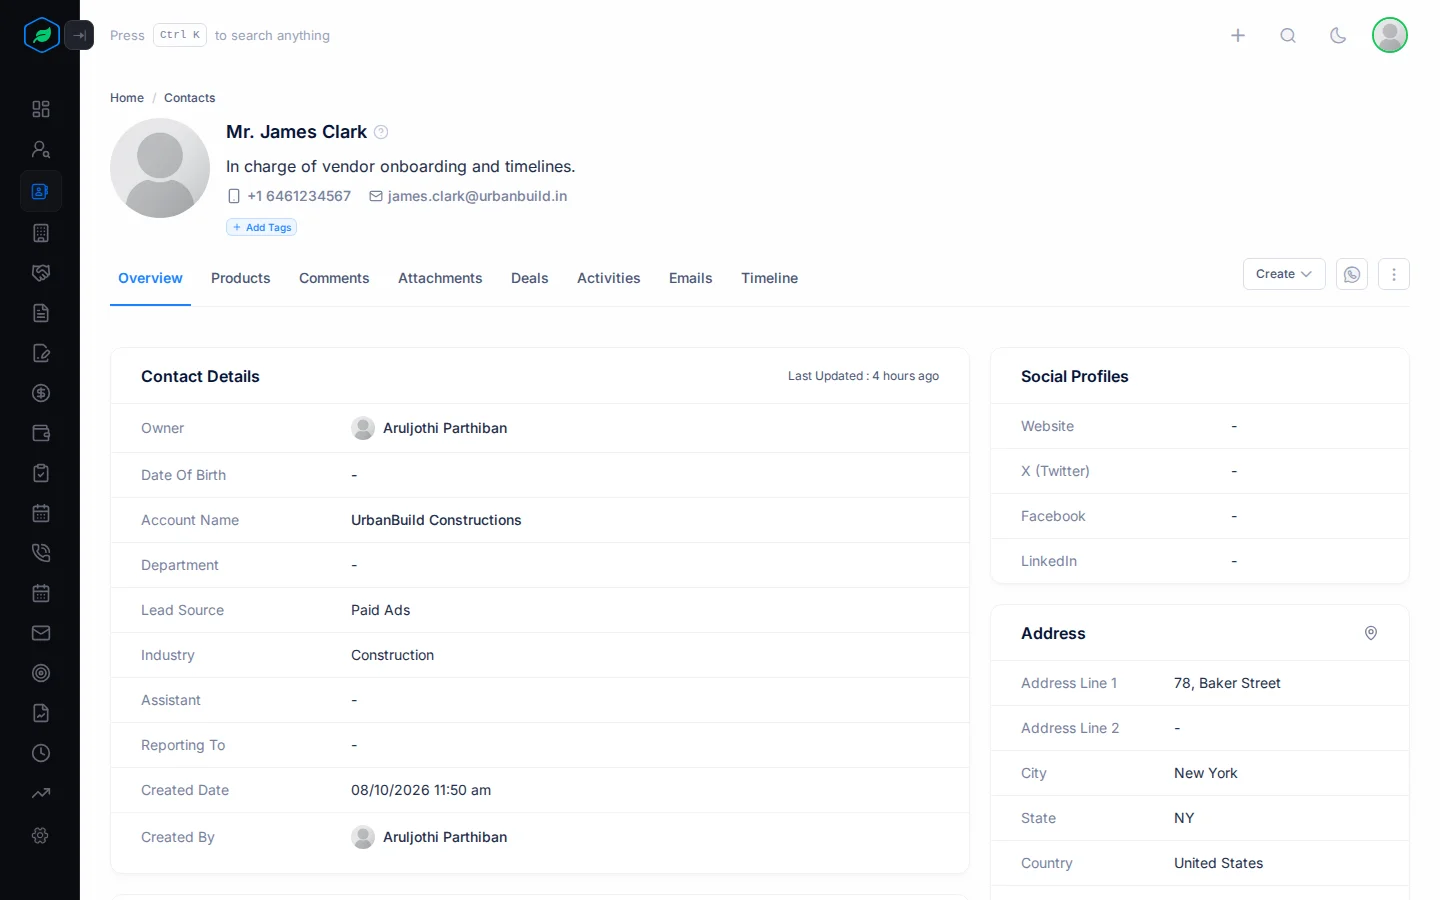Image resolution: width=1440 pixels, height=900 pixels.
Task: Toggle dark mode with the moon icon
Action: [1338, 35]
